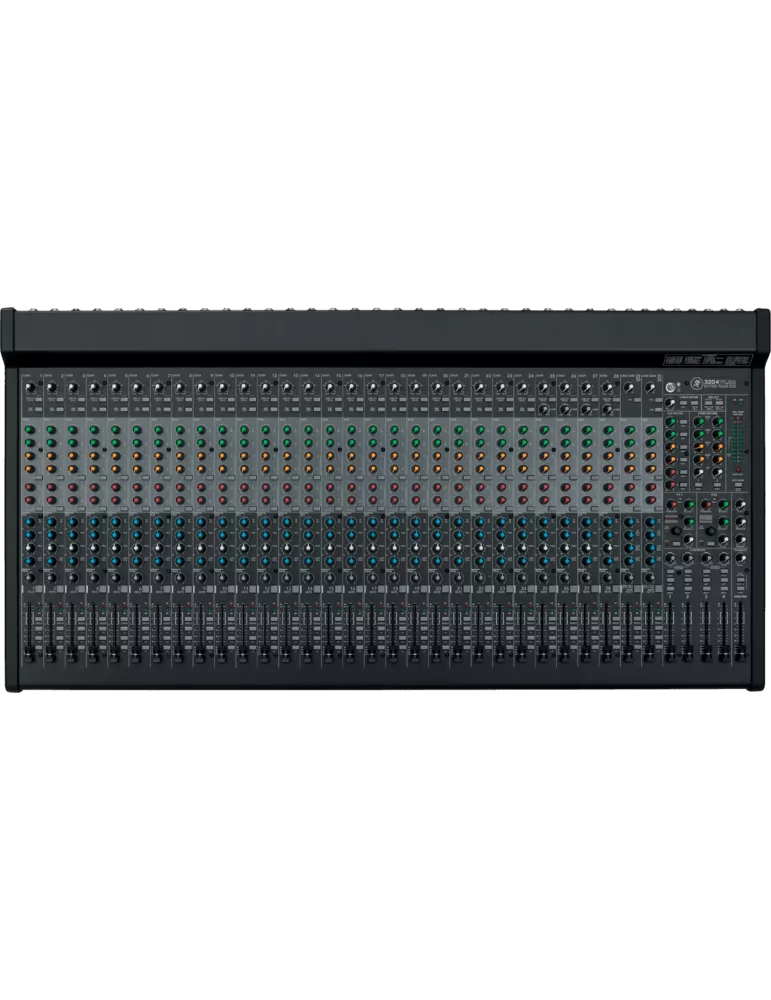Screen dimensions: 771x1000
Task: Adjust the channel 17 pan knob
Action: tap(372, 578)
